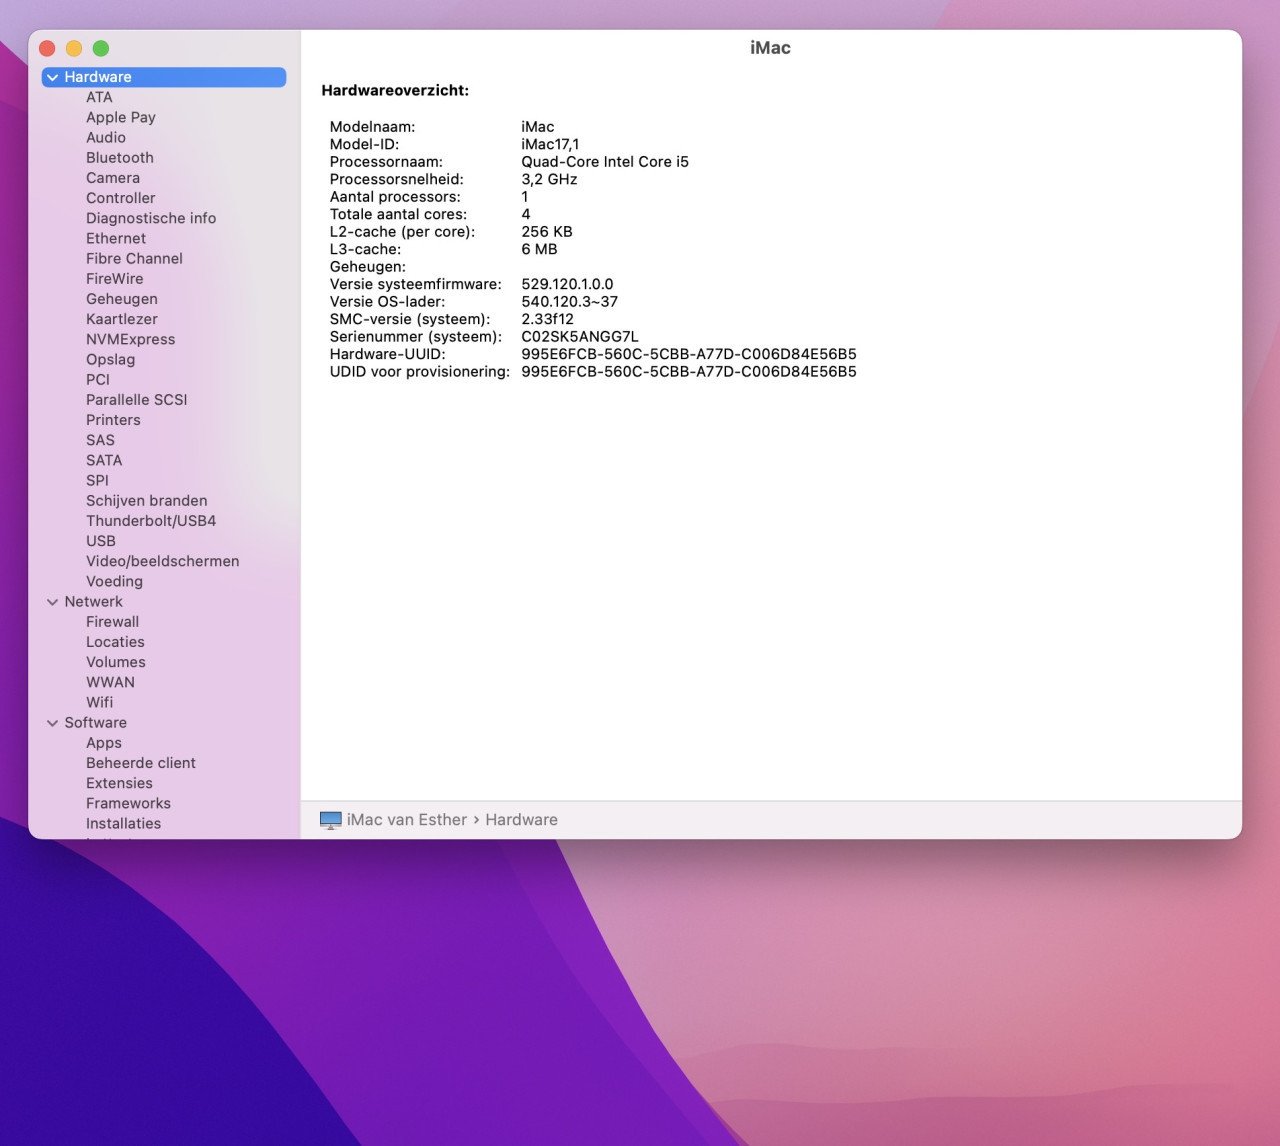
Task: Open Extensies in the Software section
Action: [119, 783]
